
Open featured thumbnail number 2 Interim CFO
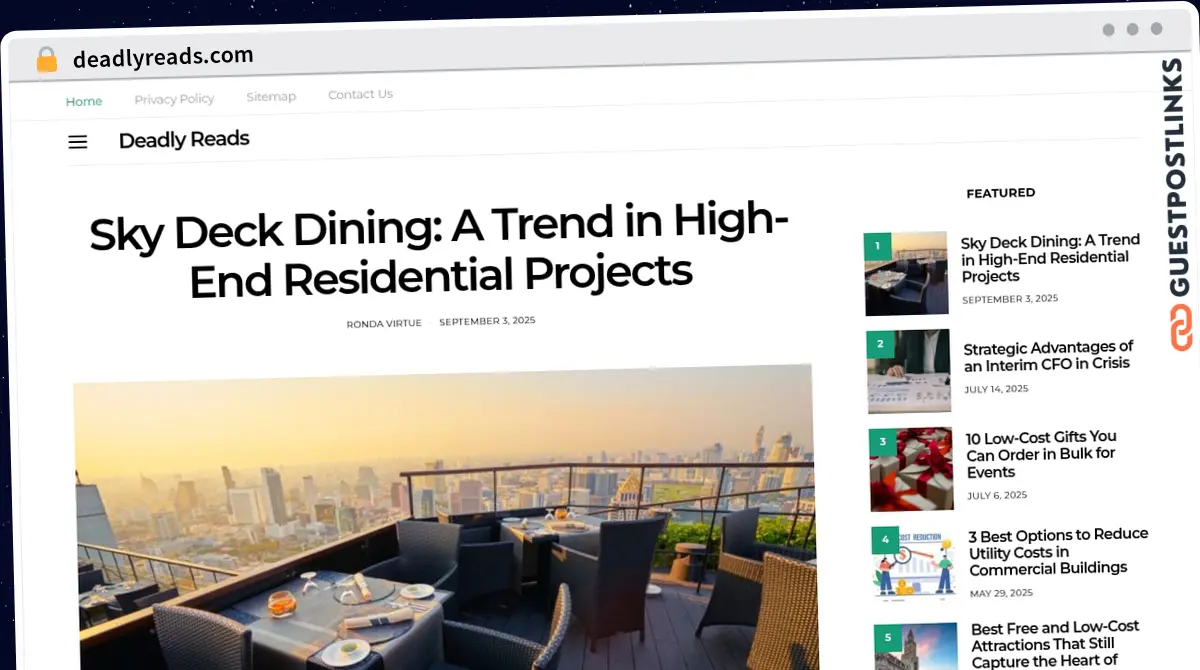[x=909, y=371]
